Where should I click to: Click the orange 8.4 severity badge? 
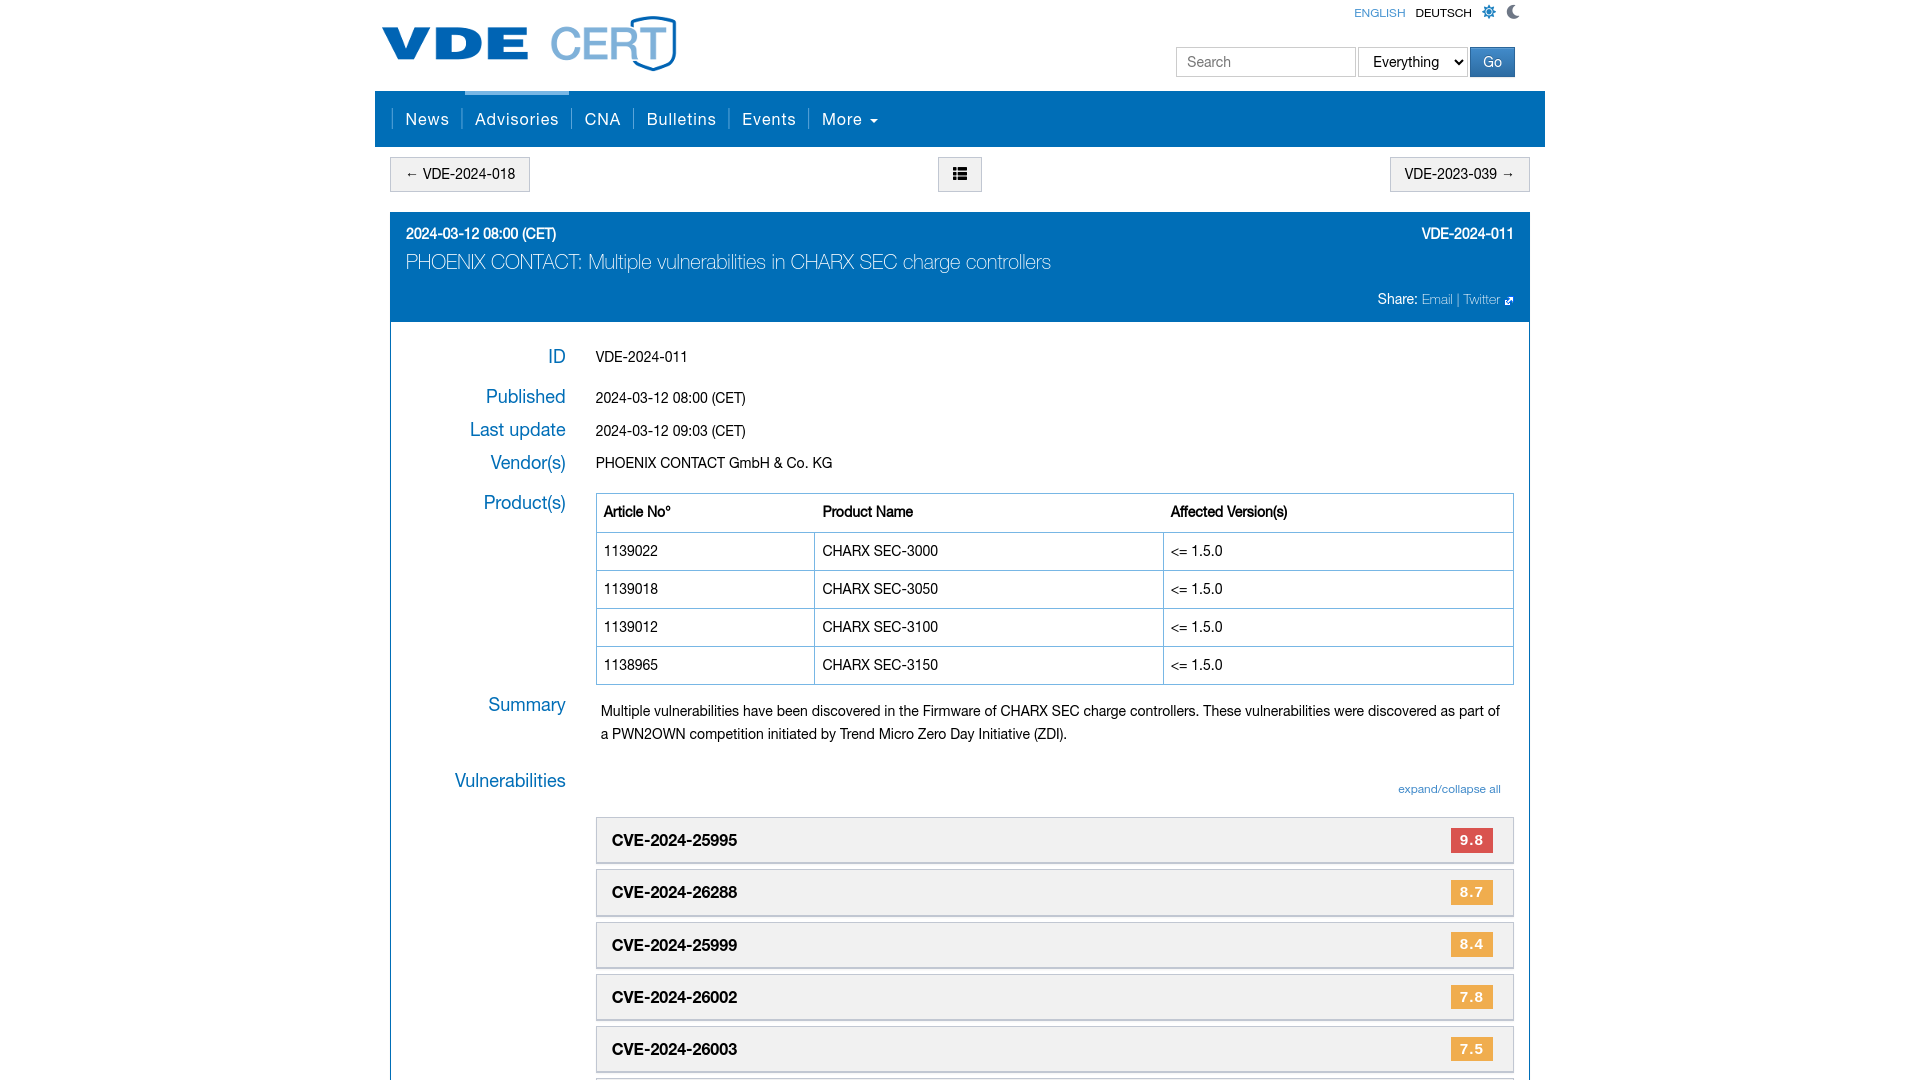click(1471, 944)
